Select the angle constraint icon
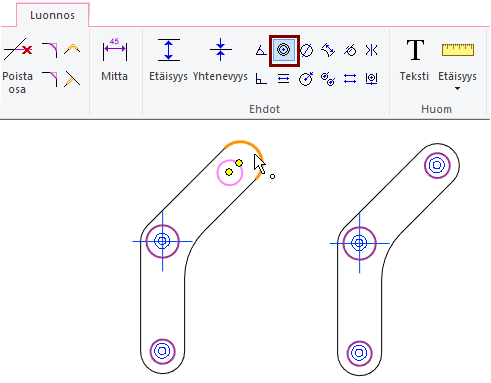 261,50
